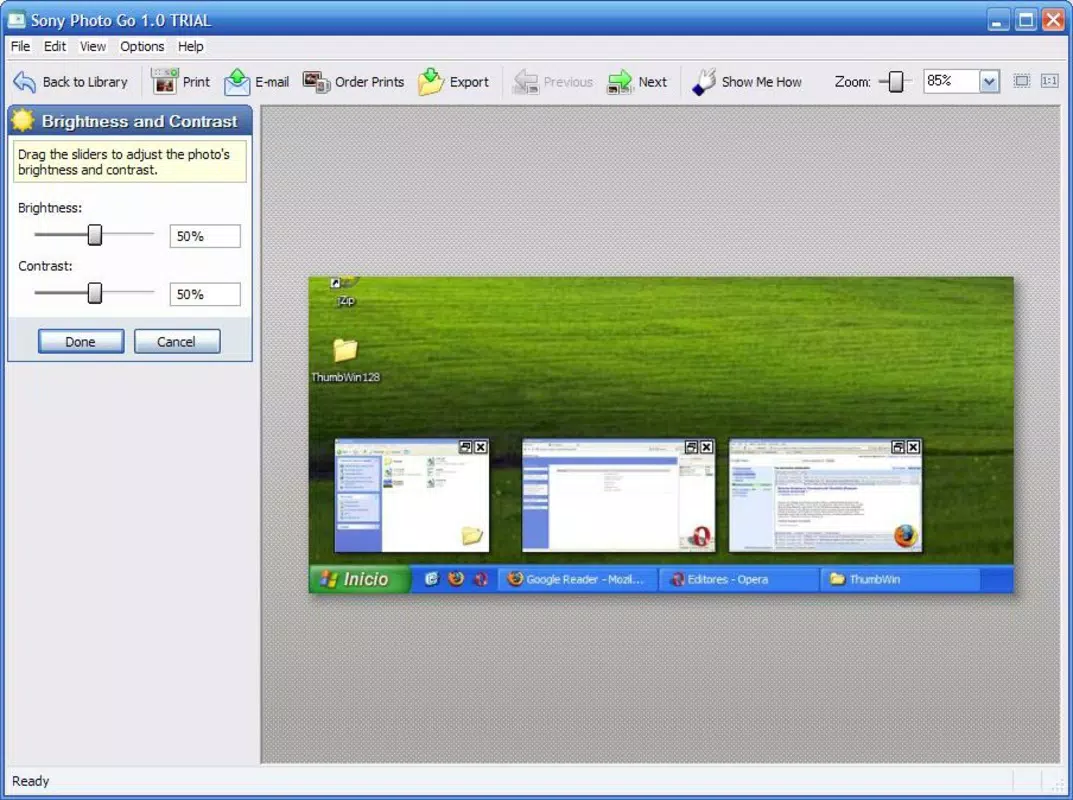Click Google Reader taskbar item in photo
The height and width of the screenshot is (800, 1073).
click(x=577, y=580)
